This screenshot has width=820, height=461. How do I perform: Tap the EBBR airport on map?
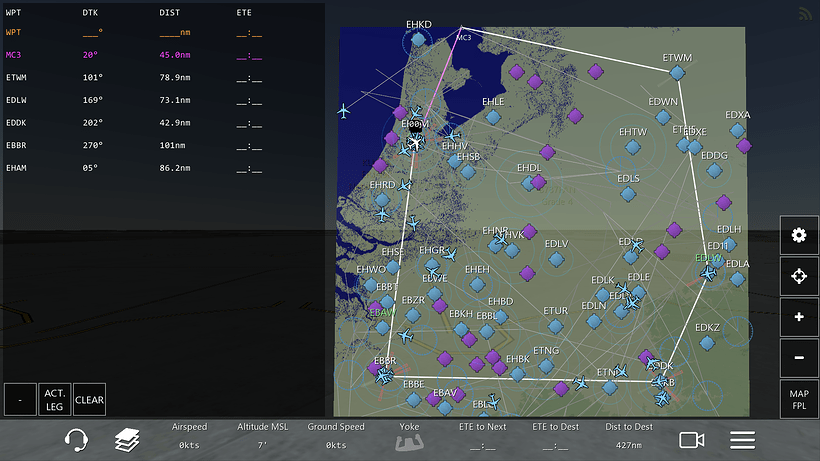pyautogui.click(x=384, y=375)
